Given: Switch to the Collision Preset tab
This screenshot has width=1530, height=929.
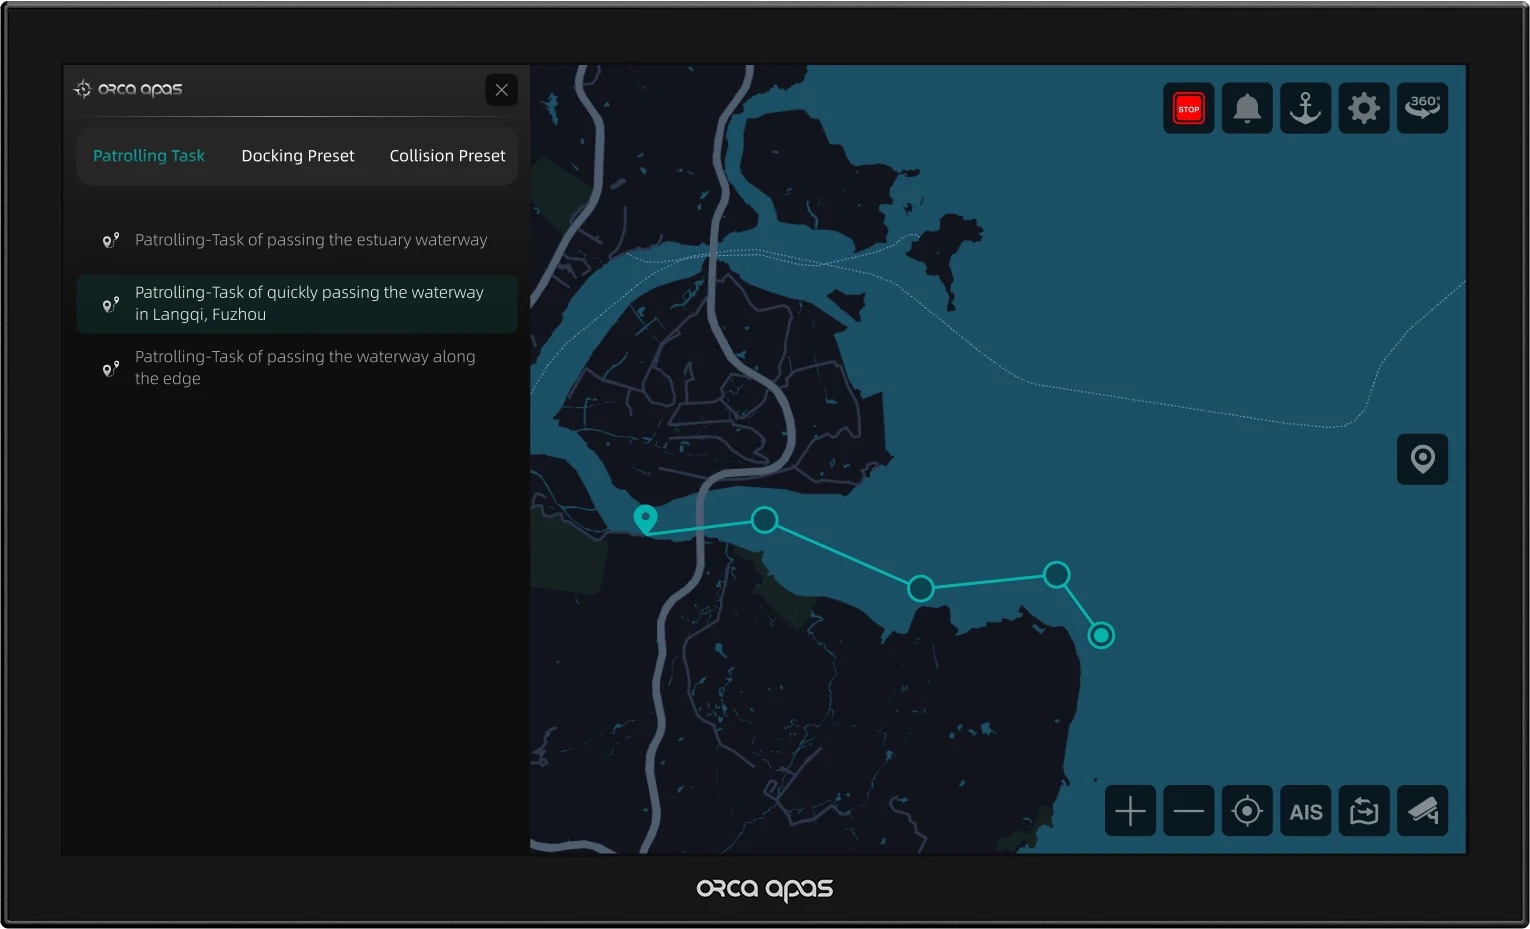Looking at the screenshot, I should [447, 156].
